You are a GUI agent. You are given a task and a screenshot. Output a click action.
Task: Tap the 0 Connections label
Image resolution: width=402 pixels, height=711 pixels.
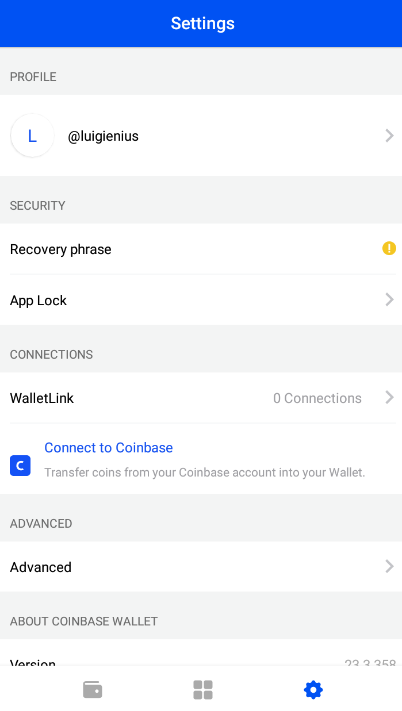coord(317,398)
